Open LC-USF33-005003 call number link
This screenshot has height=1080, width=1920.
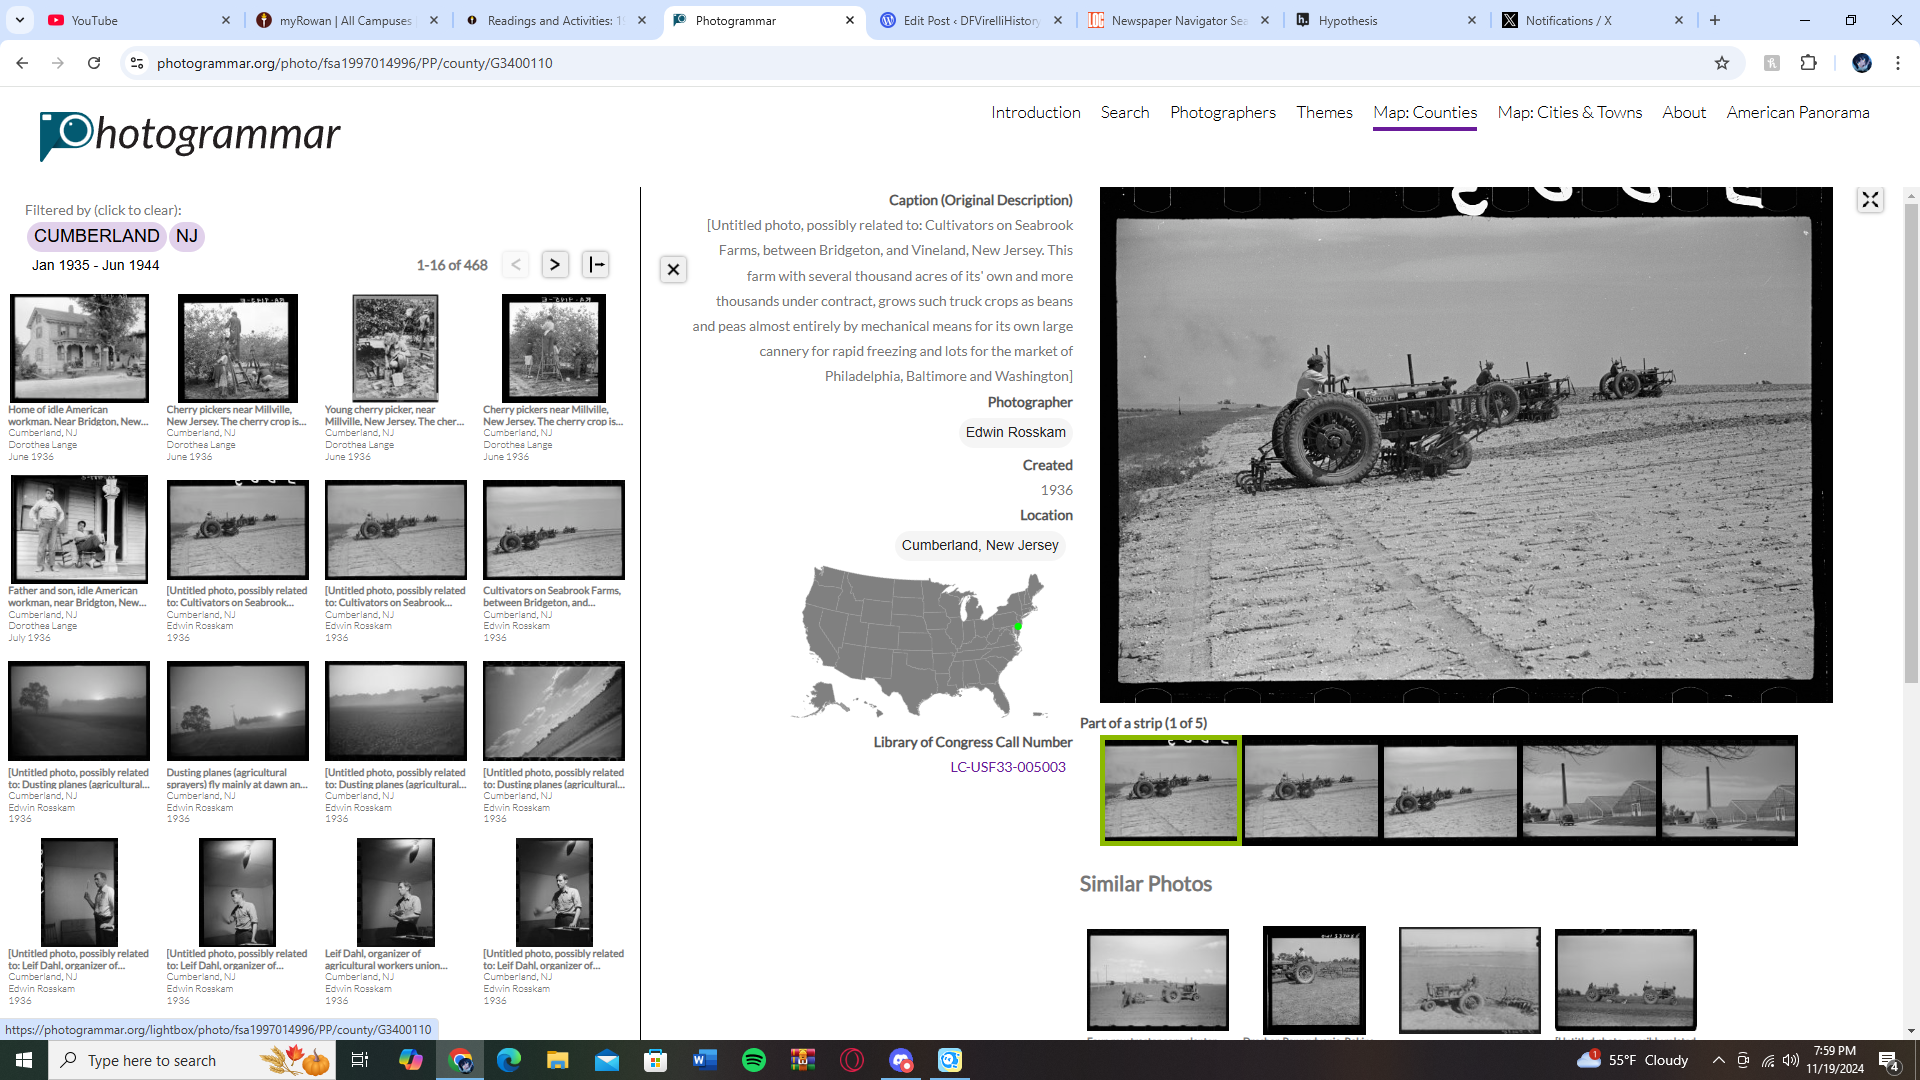pos(1008,767)
